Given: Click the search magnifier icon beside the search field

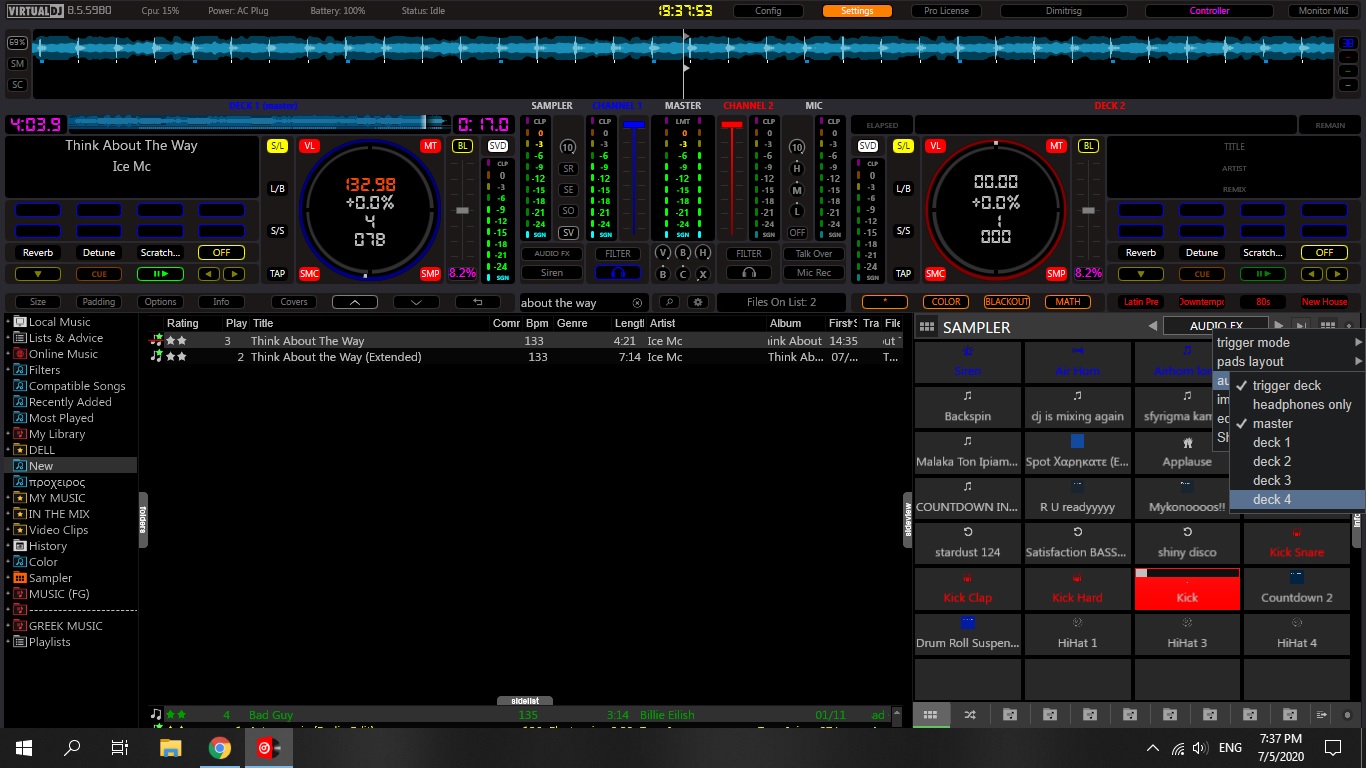Looking at the screenshot, I should tap(668, 302).
